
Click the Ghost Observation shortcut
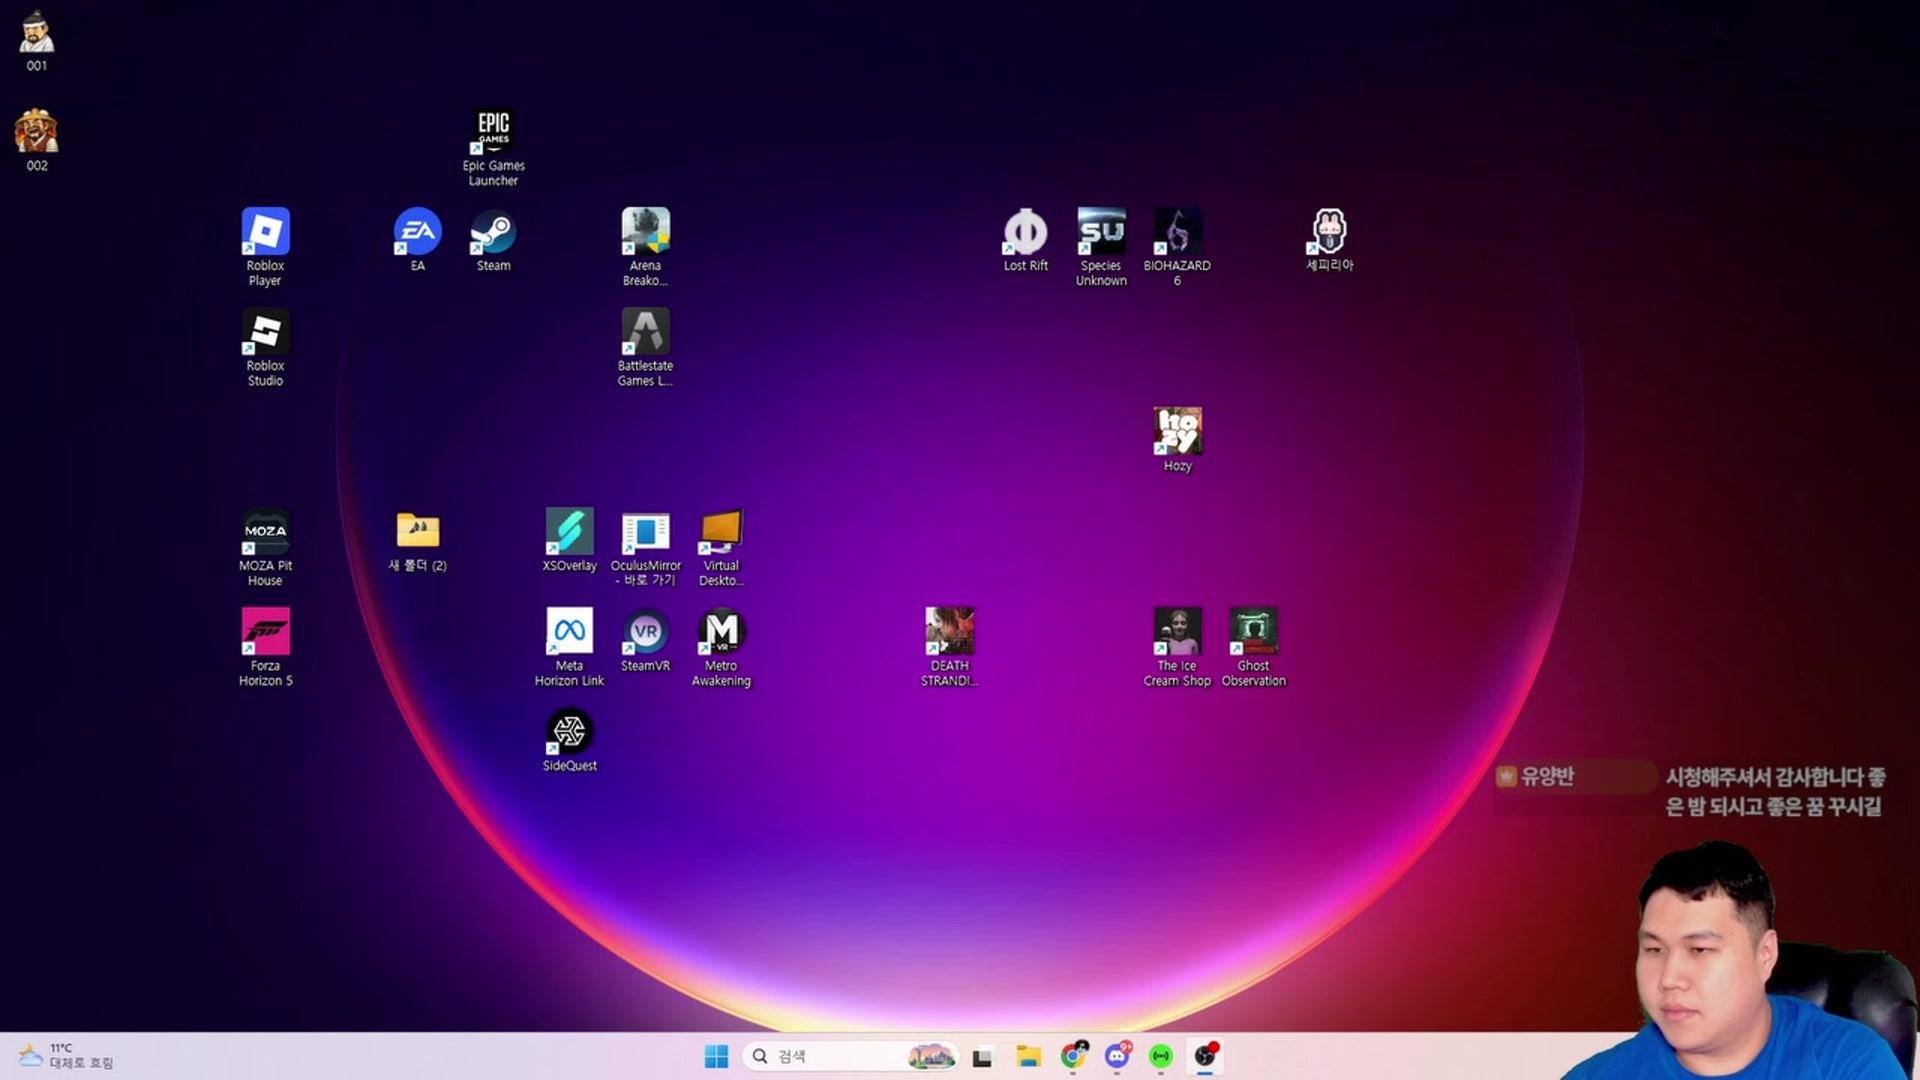(1253, 632)
